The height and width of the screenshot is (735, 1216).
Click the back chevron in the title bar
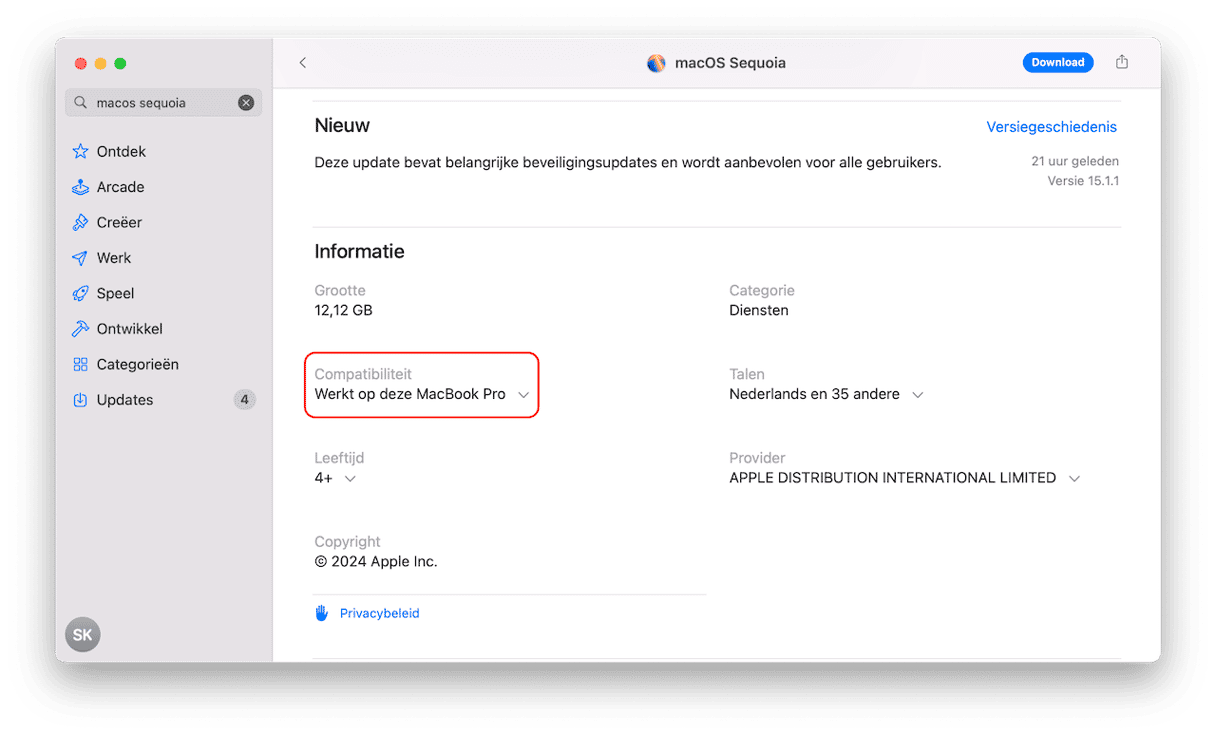pyautogui.click(x=303, y=63)
